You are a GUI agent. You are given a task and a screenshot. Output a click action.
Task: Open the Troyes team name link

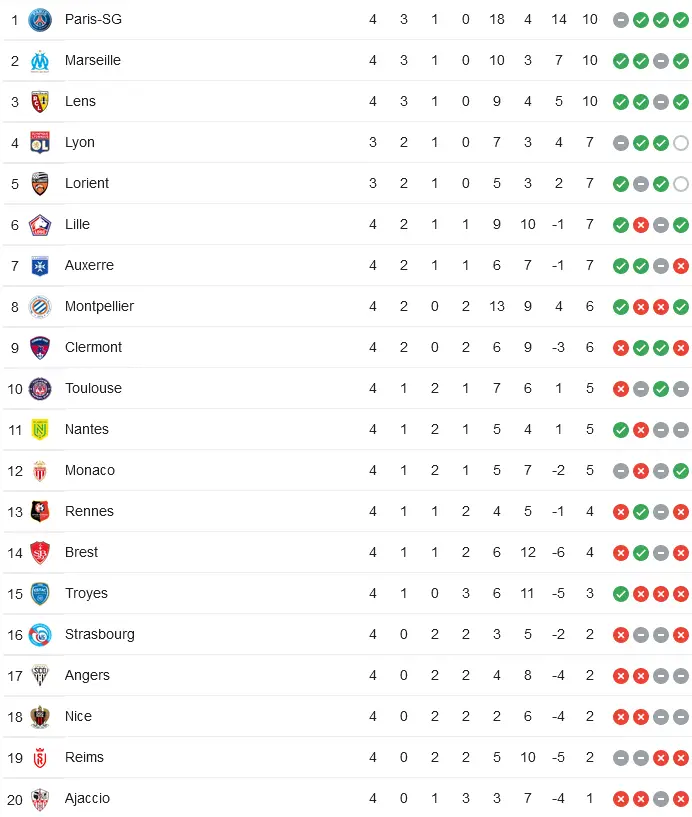tap(86, 593)
